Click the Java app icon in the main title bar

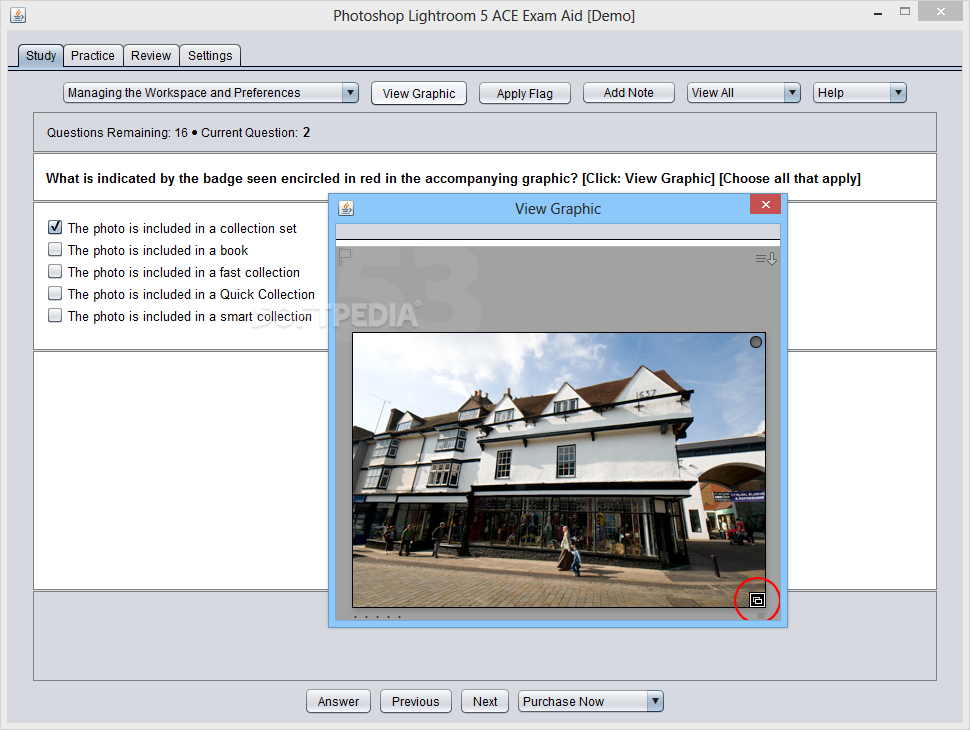[x=18, y=15]
